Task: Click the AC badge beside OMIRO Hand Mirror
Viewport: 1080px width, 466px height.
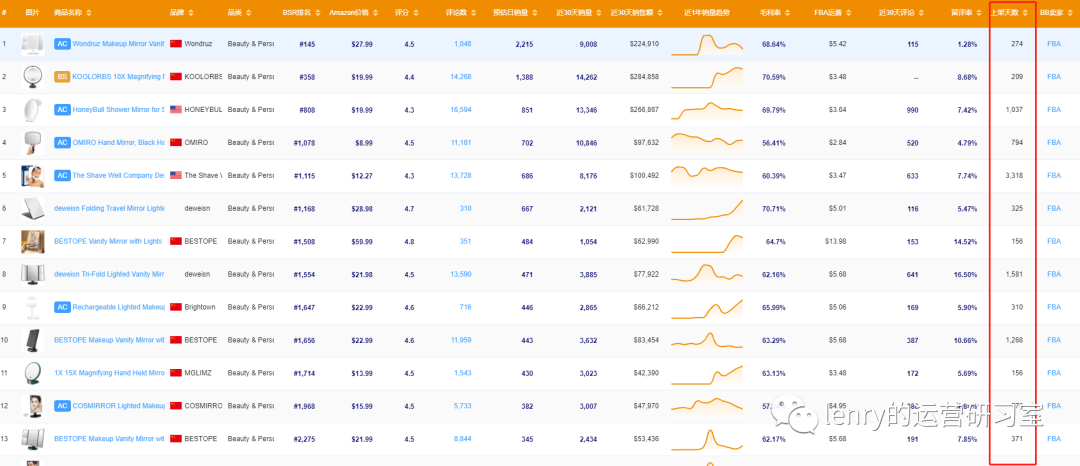Action: pos(62,142)
